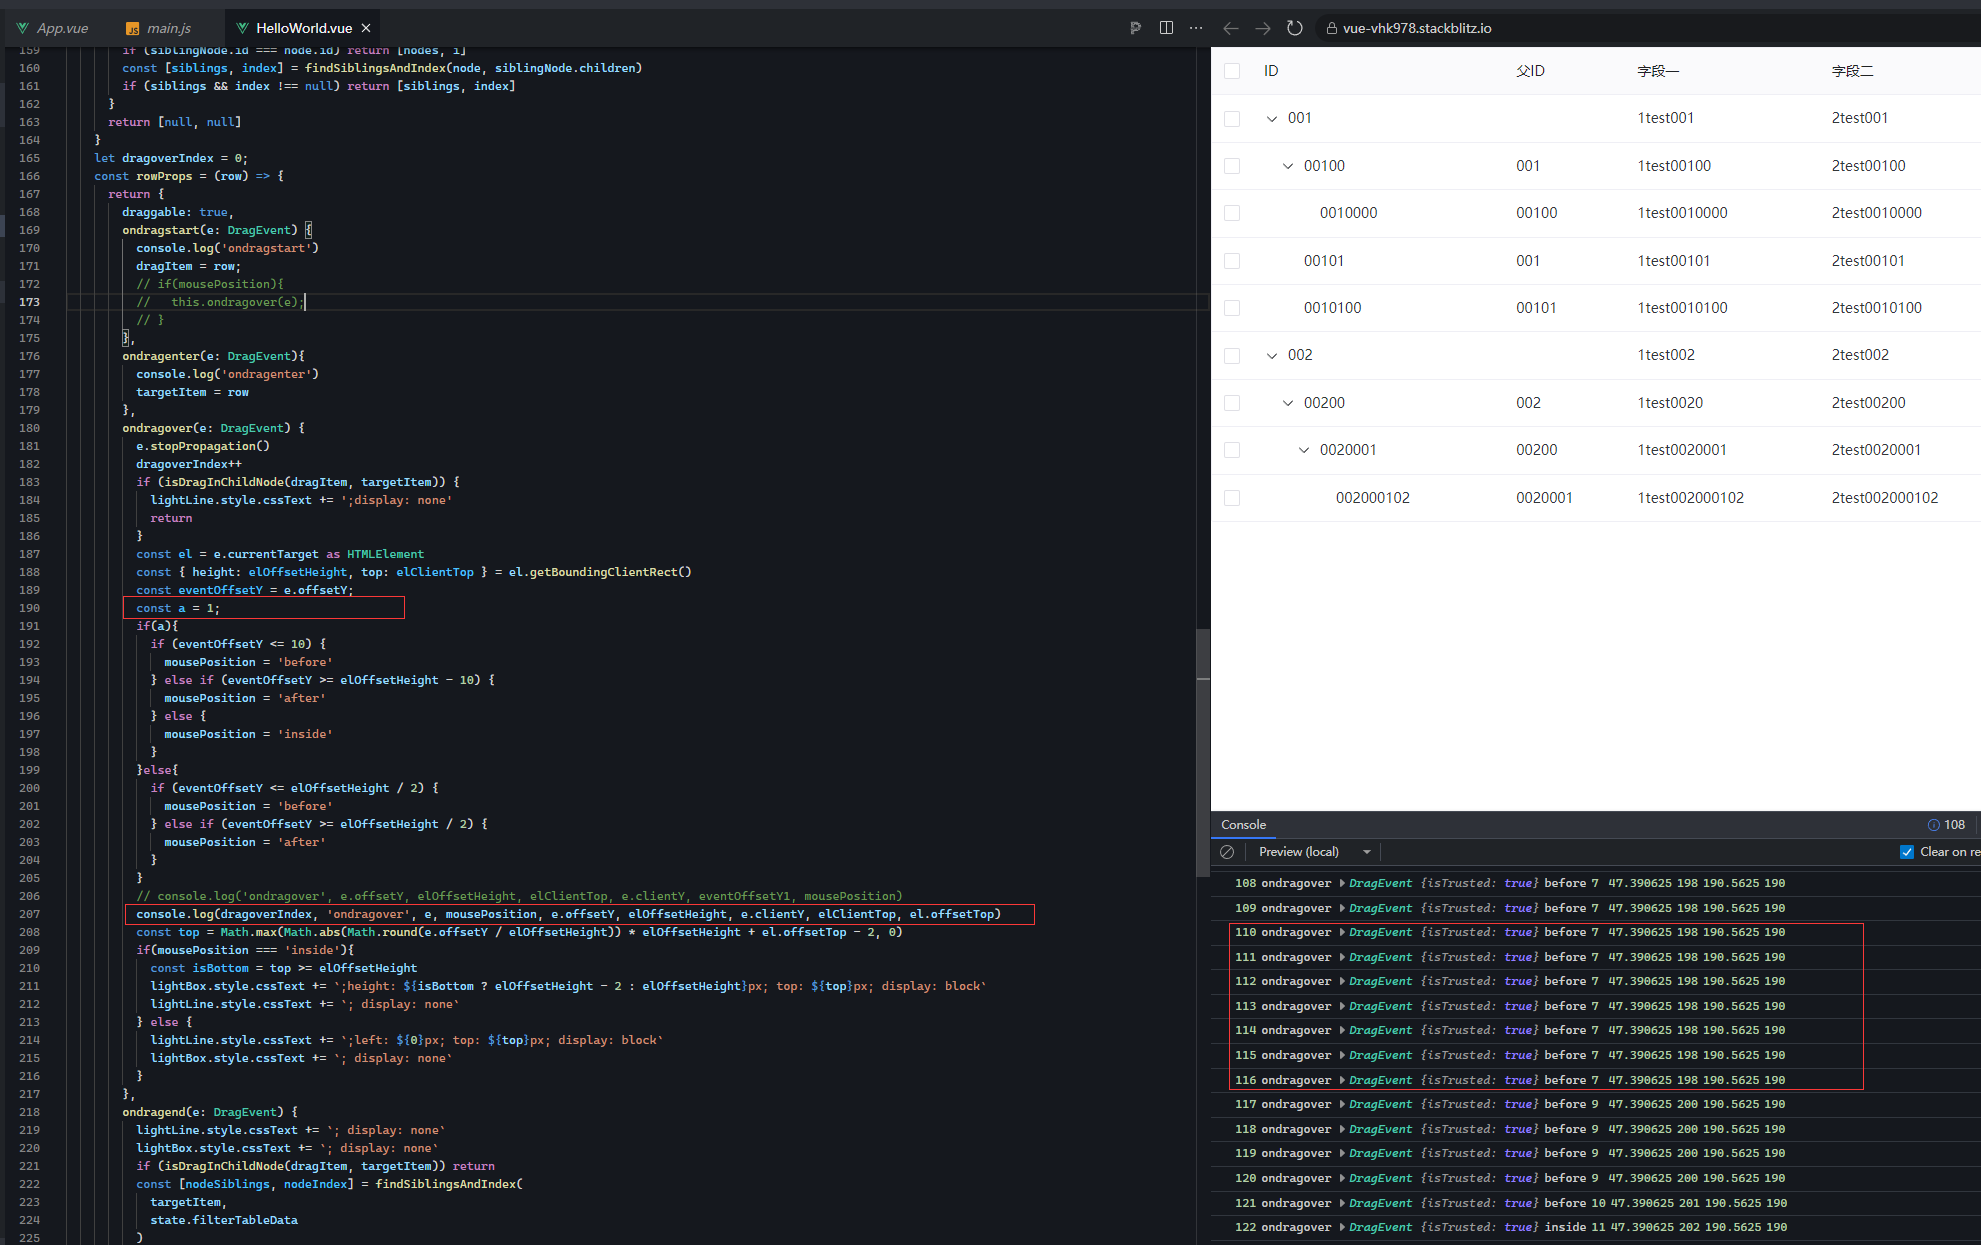Click the 108 messages counter badge

click(1946, 824)
